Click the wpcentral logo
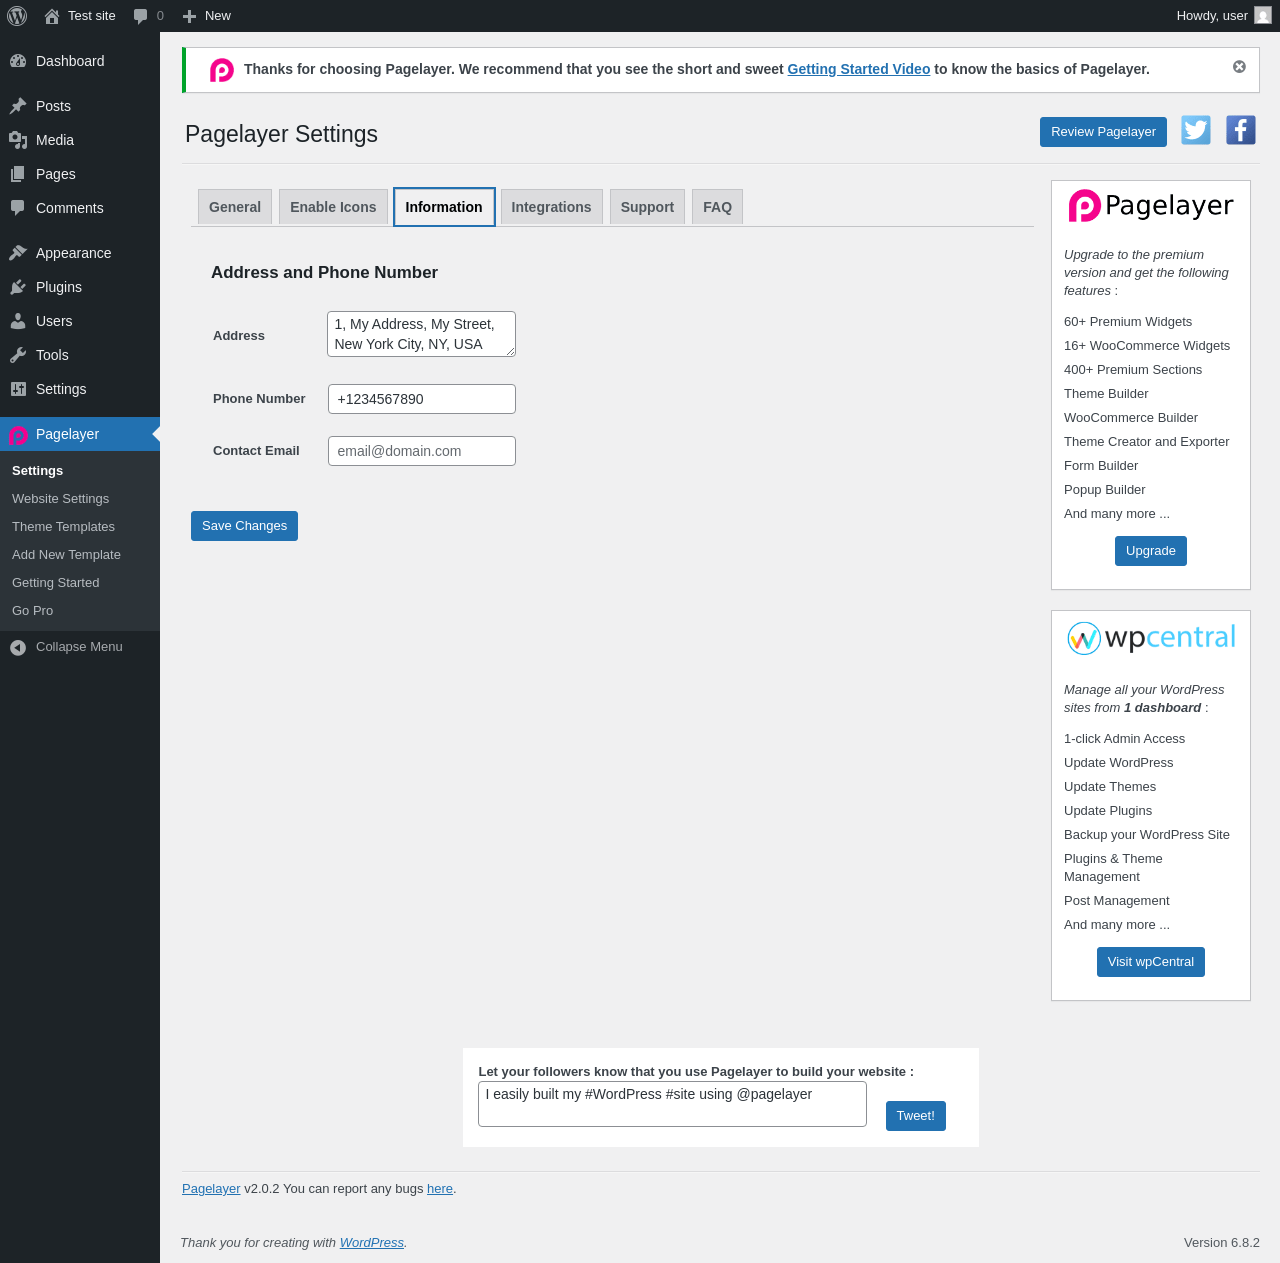 [1151, 638]
